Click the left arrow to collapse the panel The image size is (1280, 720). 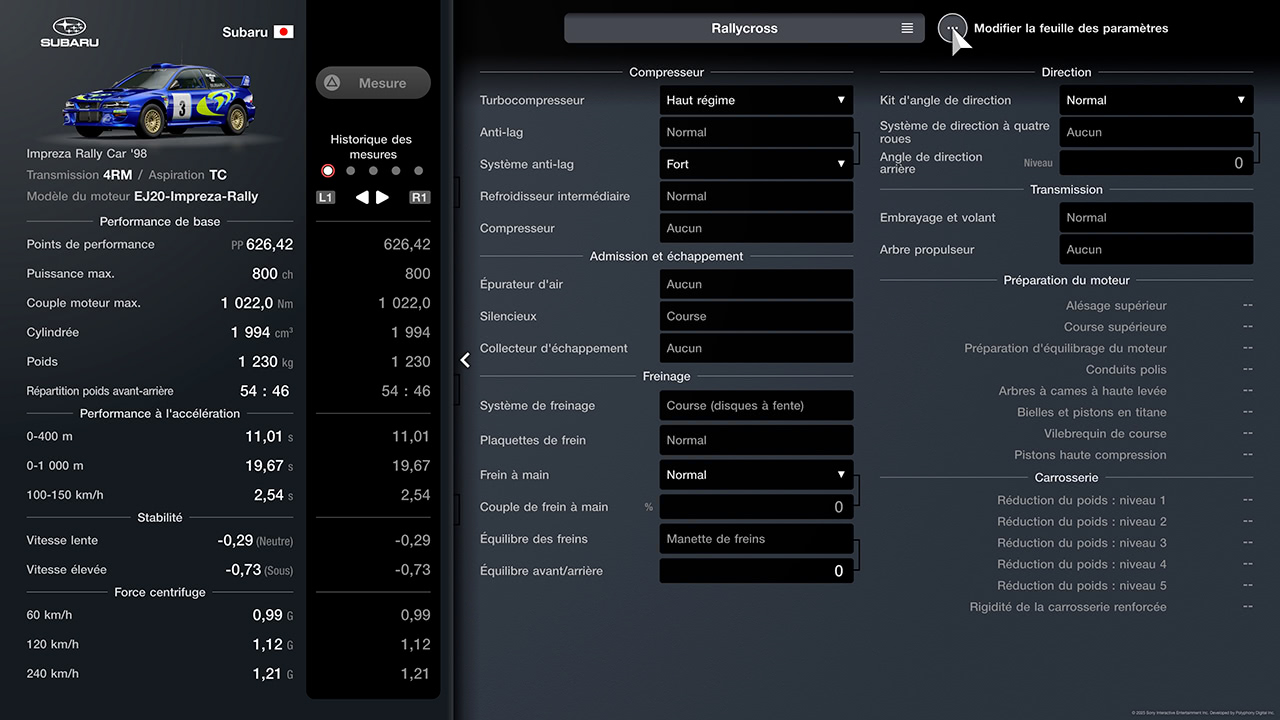point(465,360)
